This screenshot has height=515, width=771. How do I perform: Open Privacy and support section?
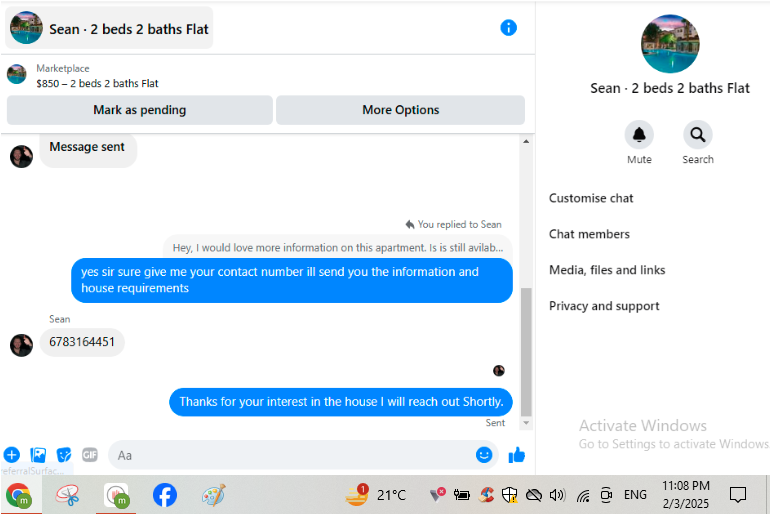click(x=604, y=306)
